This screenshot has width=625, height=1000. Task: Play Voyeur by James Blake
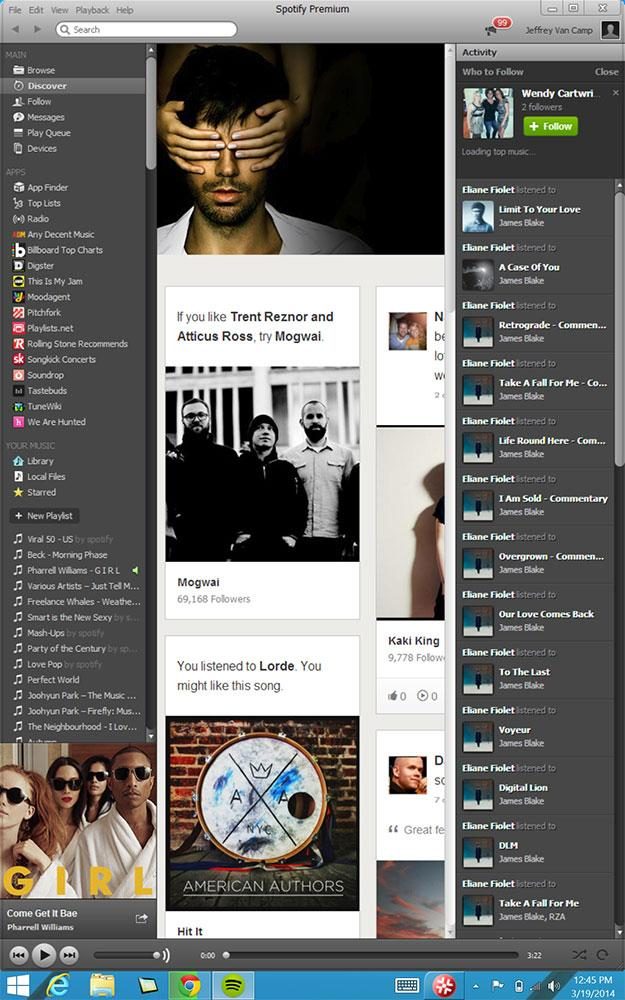coord(515,730)
